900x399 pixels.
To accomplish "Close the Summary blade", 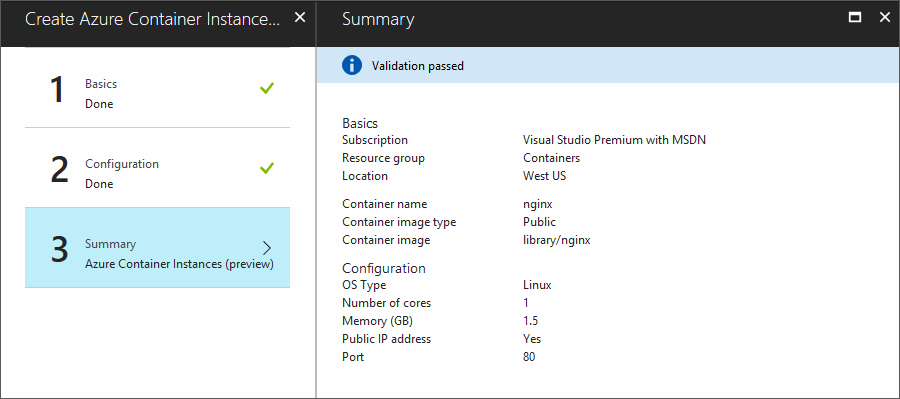I will (x=885, y=18).
